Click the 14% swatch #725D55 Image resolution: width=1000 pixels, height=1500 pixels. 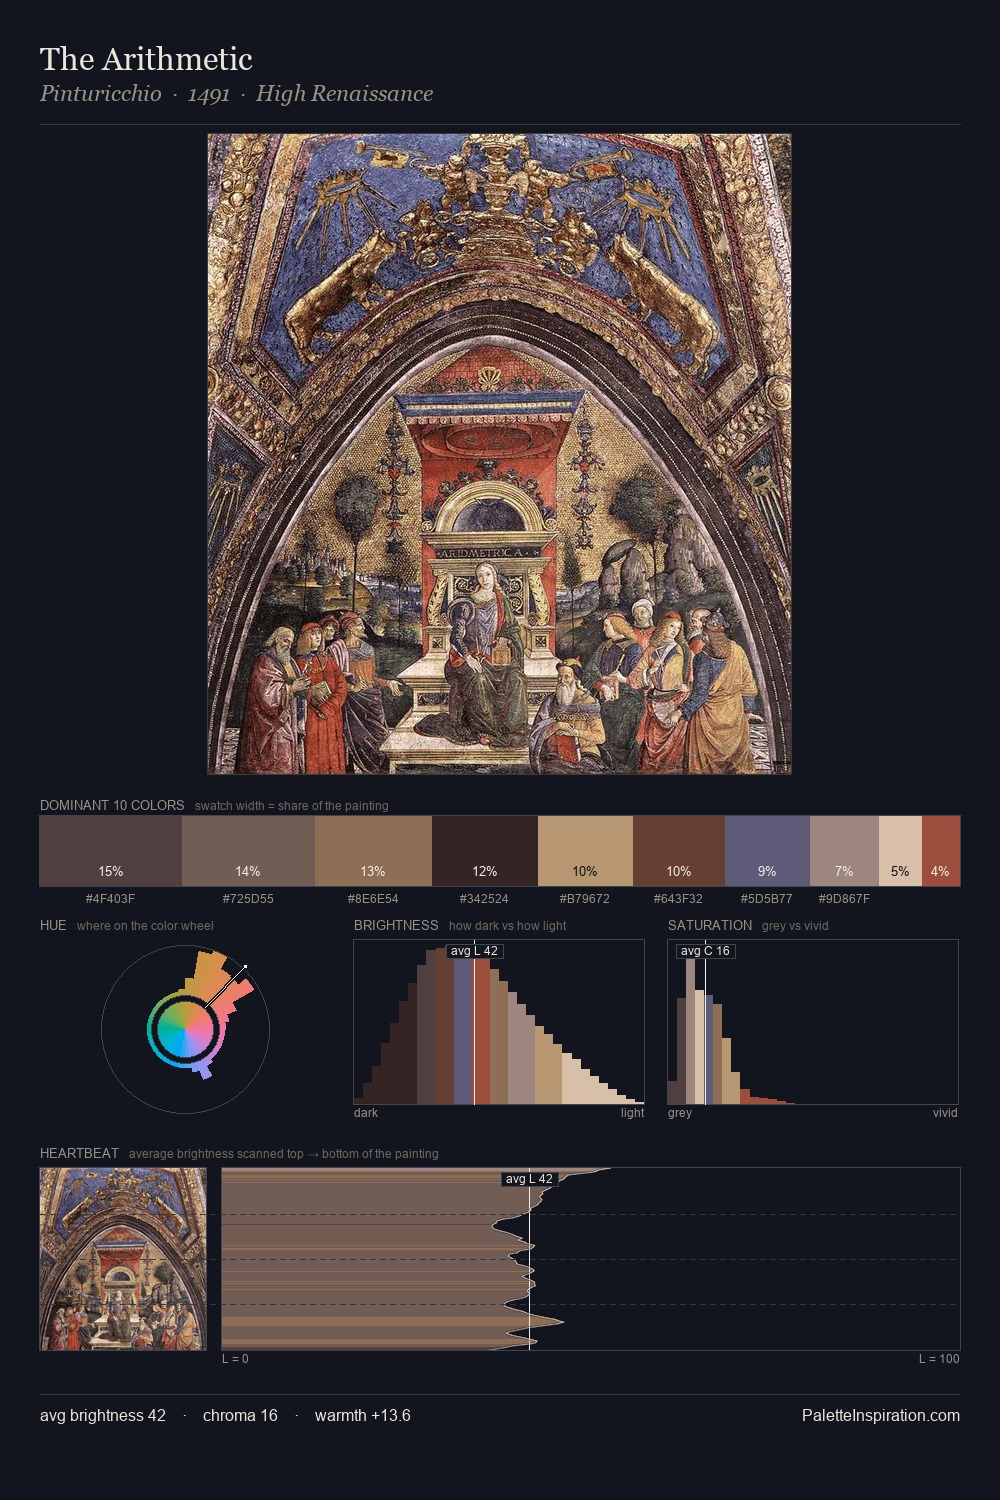248,851
